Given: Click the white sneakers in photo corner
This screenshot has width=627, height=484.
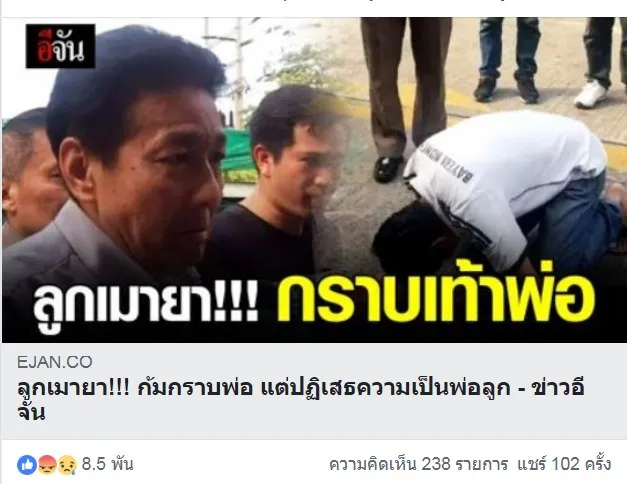Looking at the screenshot, I should coord(591,94).
